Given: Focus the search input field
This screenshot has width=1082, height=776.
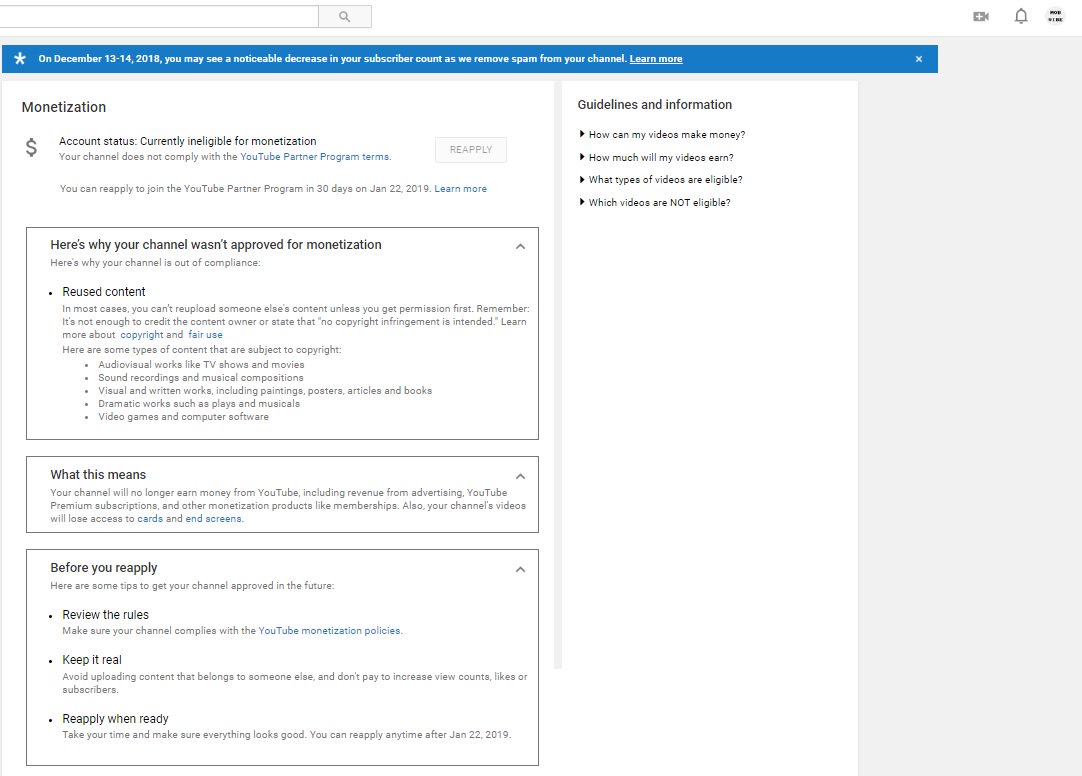Looking at the screenshot, I should tap(159, 17).
